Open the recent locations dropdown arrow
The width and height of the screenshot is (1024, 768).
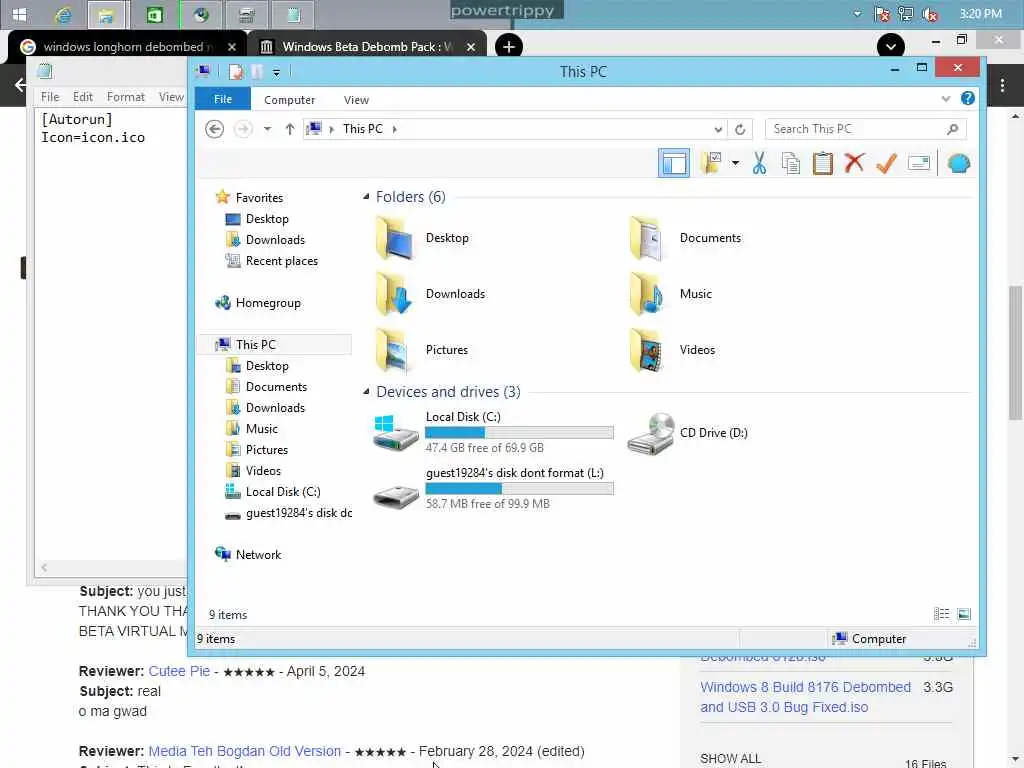tap(267, 129)
